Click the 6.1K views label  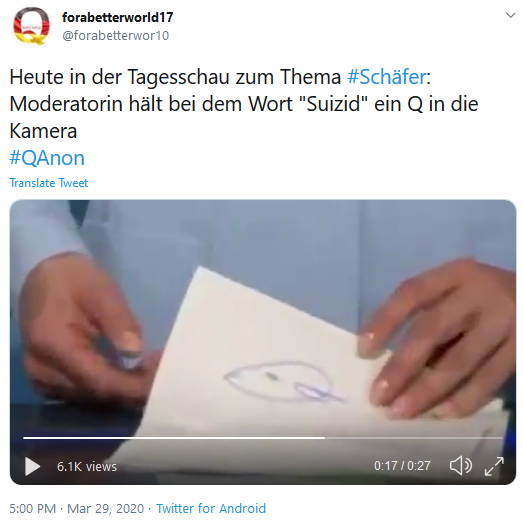click(87, 466)
